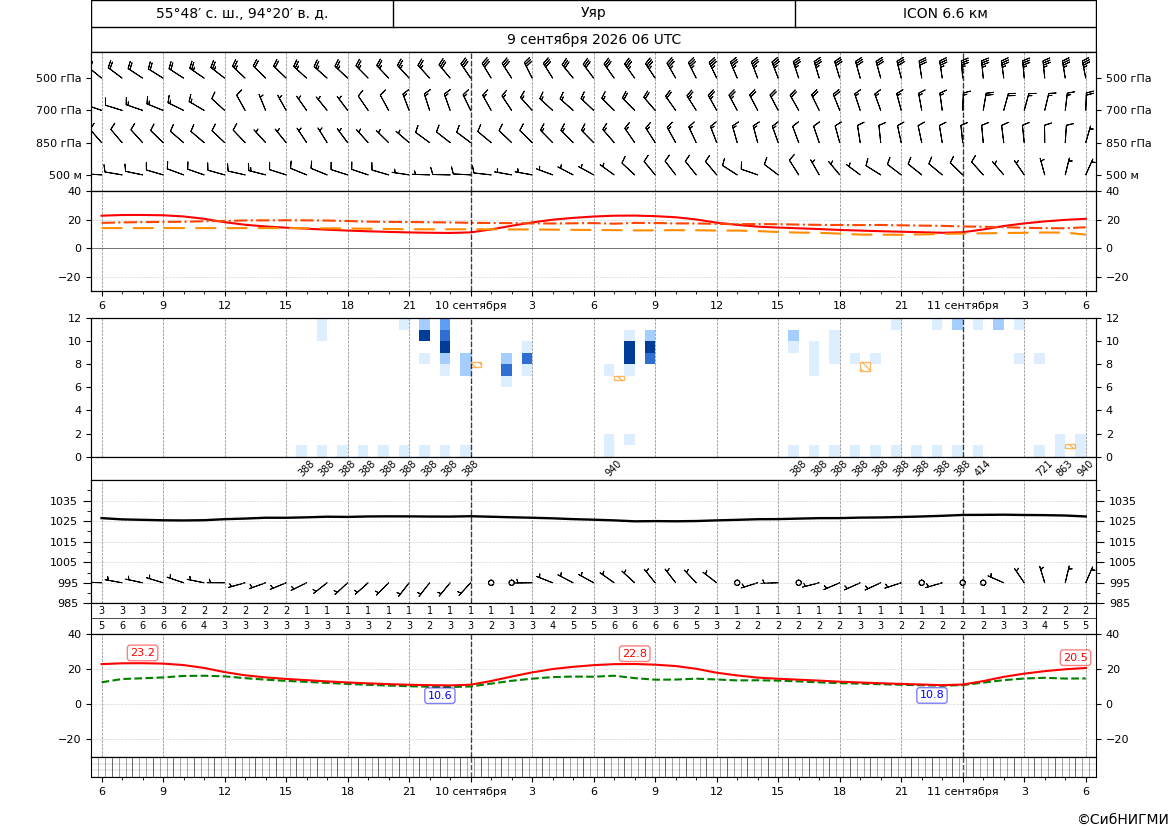Click the orange hatched box below 940 cloud column

click(x=619, y=378)
